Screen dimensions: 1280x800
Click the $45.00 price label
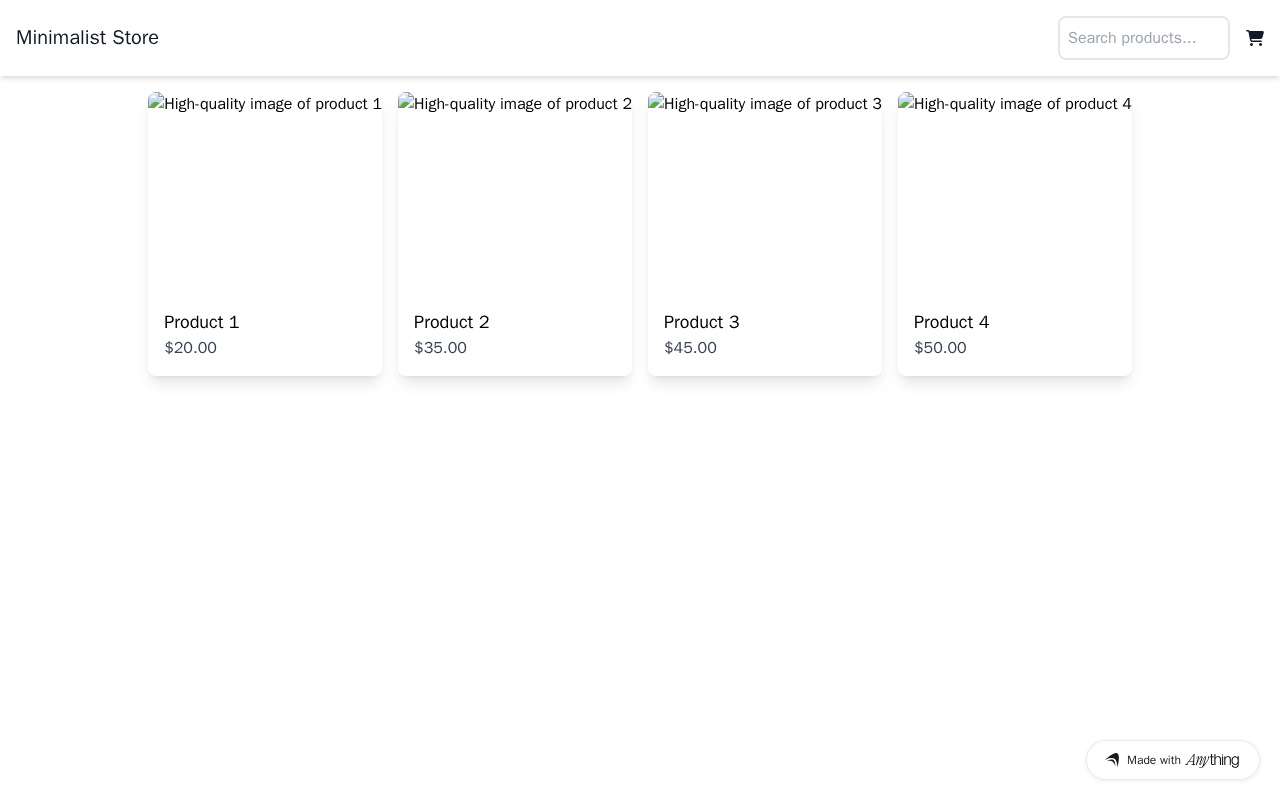click(691, 348)
